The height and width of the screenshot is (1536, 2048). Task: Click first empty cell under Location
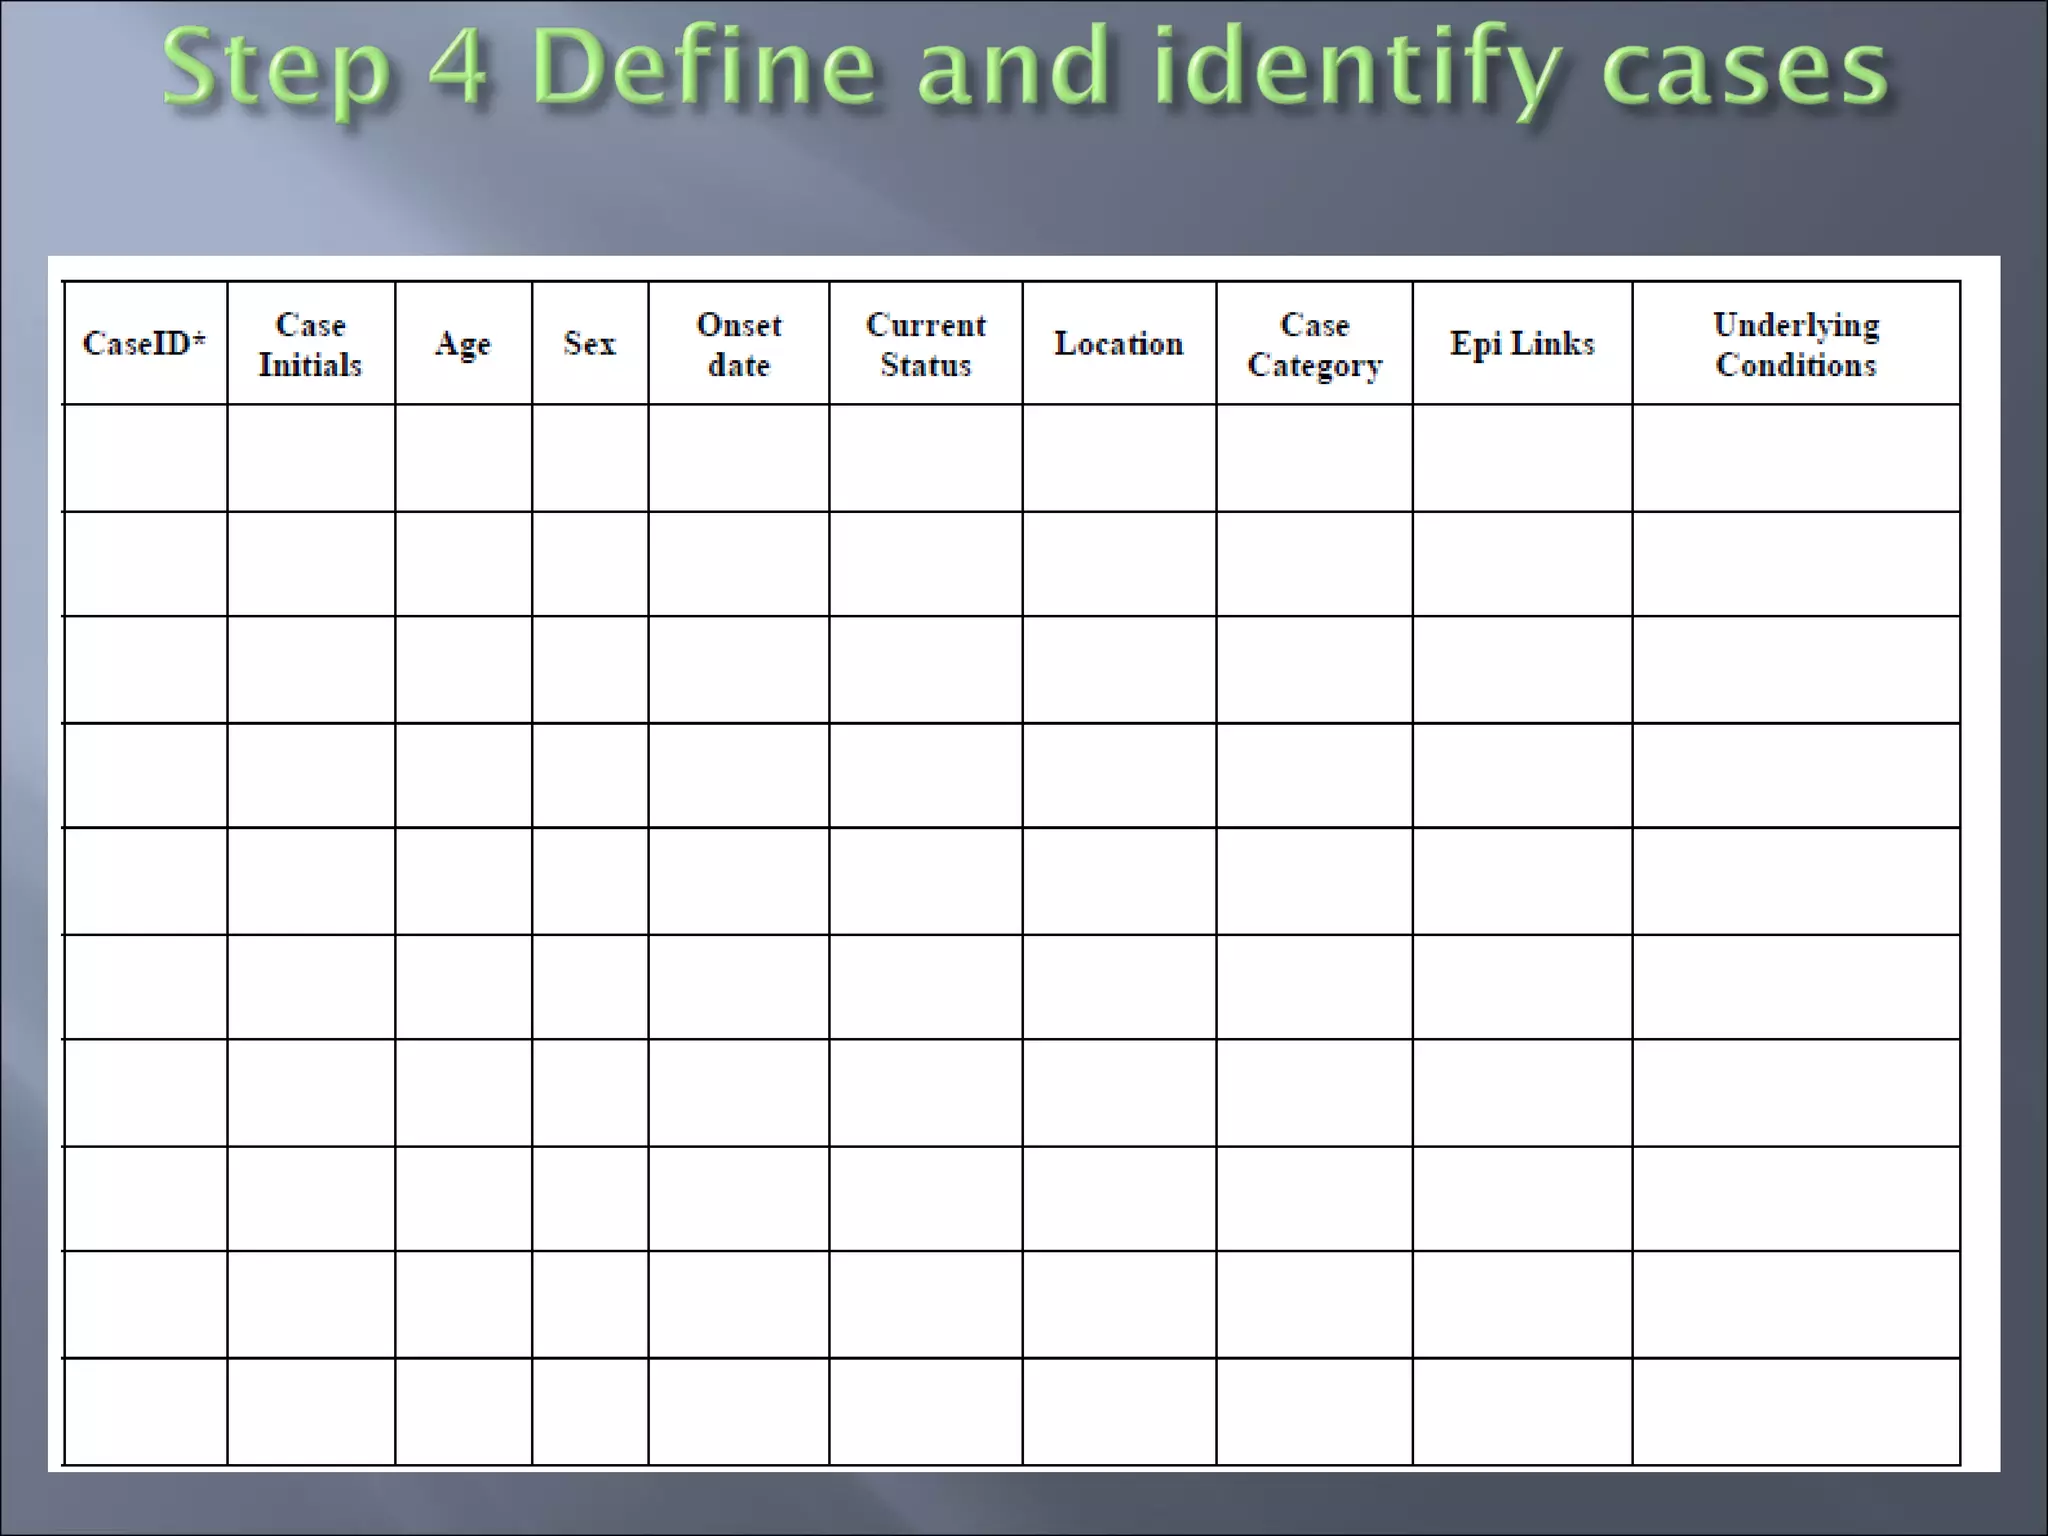(x=1118, y=458)
